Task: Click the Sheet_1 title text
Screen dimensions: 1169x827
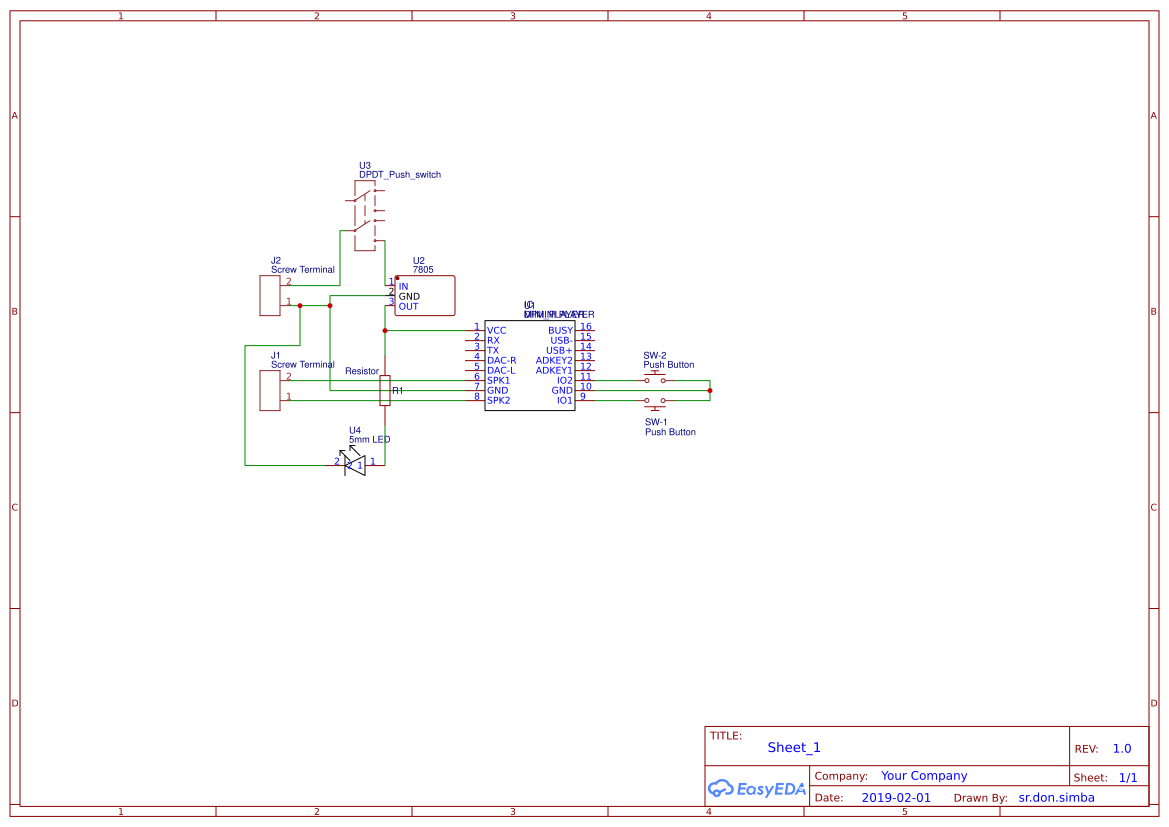Action: point(793,747)
